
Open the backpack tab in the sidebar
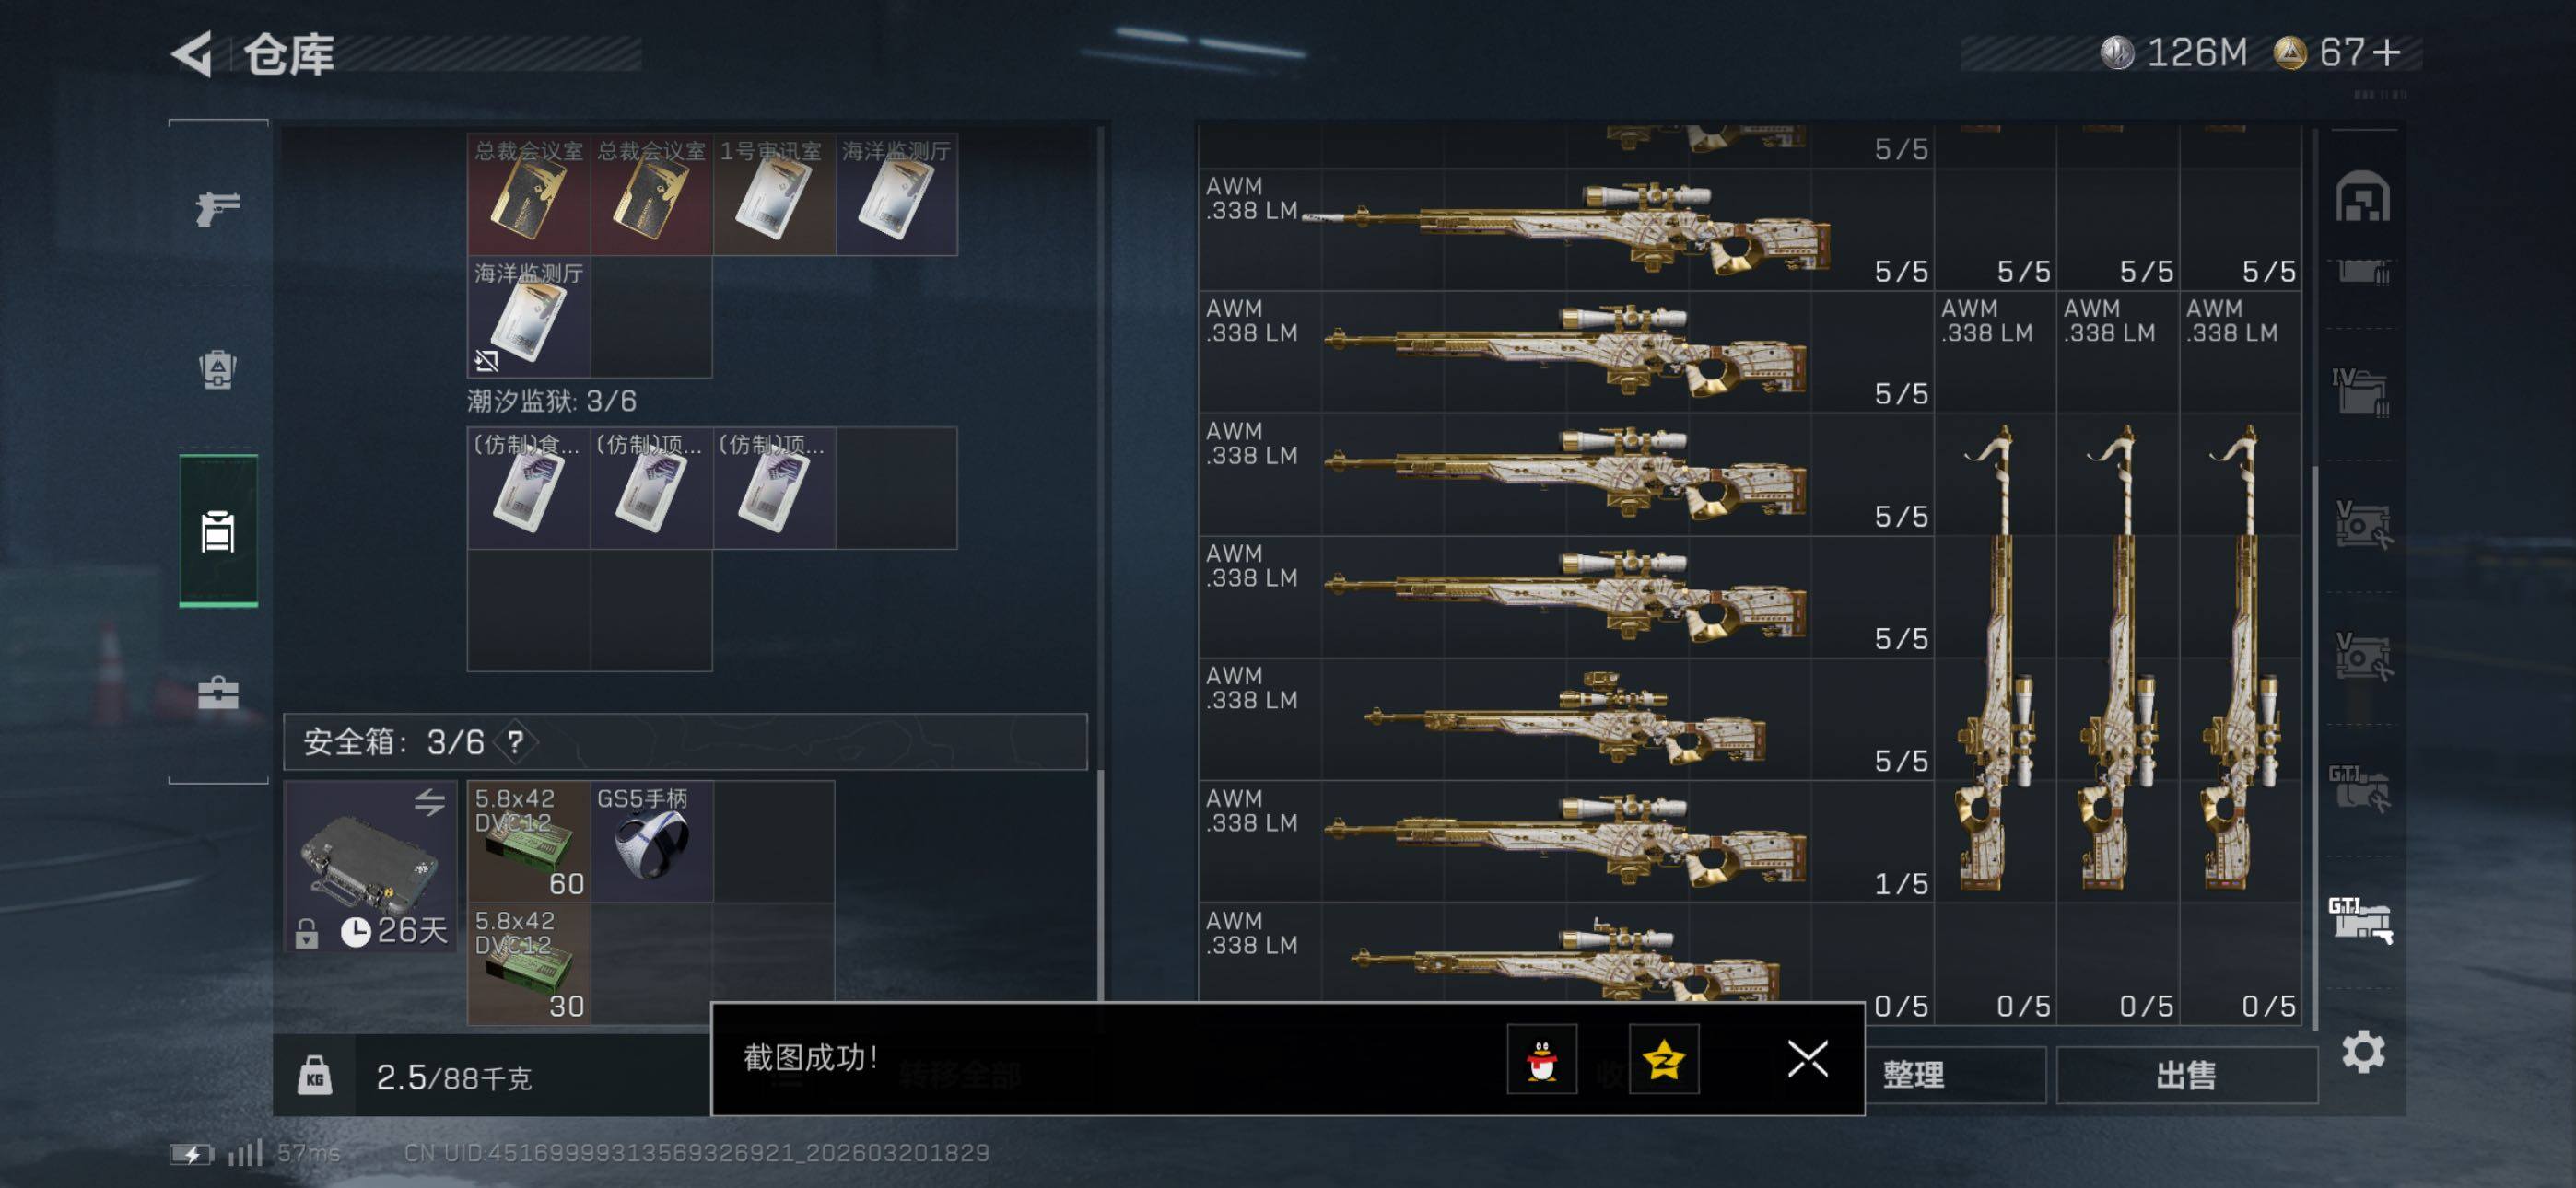(218, 369)
